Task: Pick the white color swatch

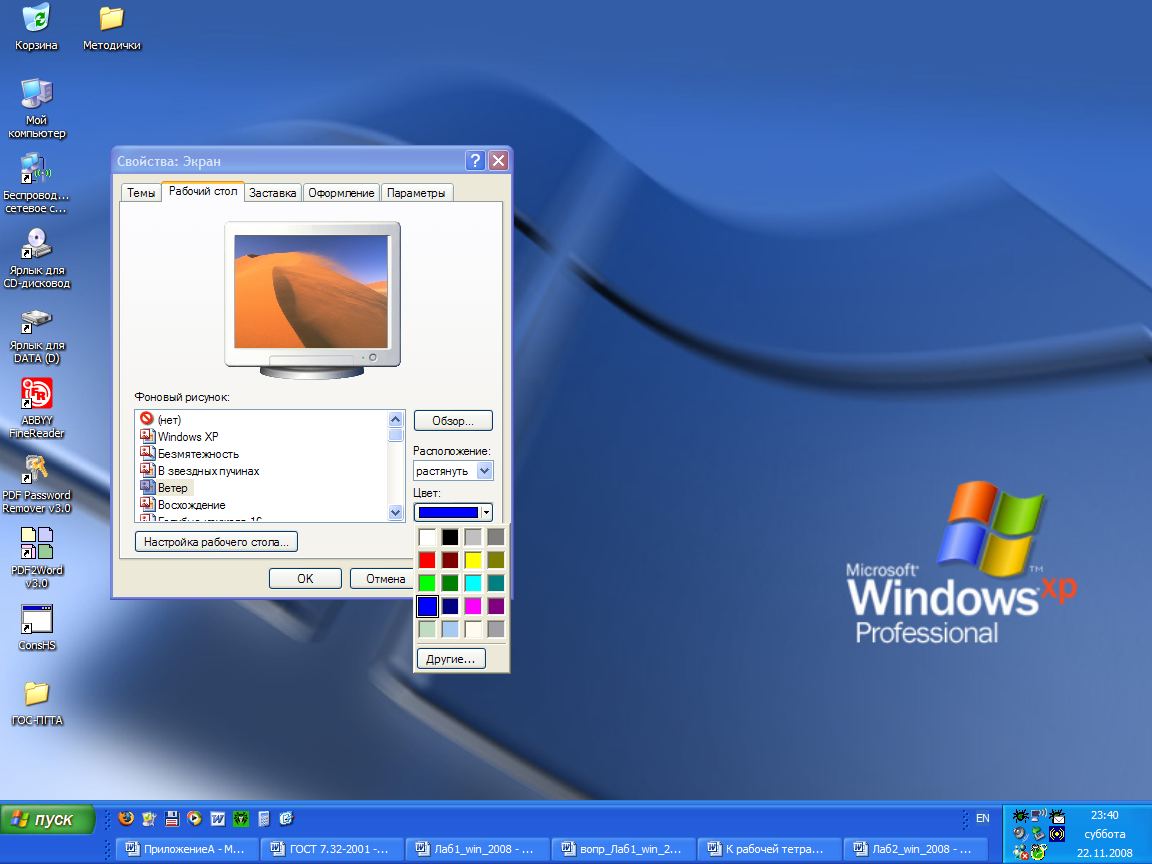Action: pos(427,537)
